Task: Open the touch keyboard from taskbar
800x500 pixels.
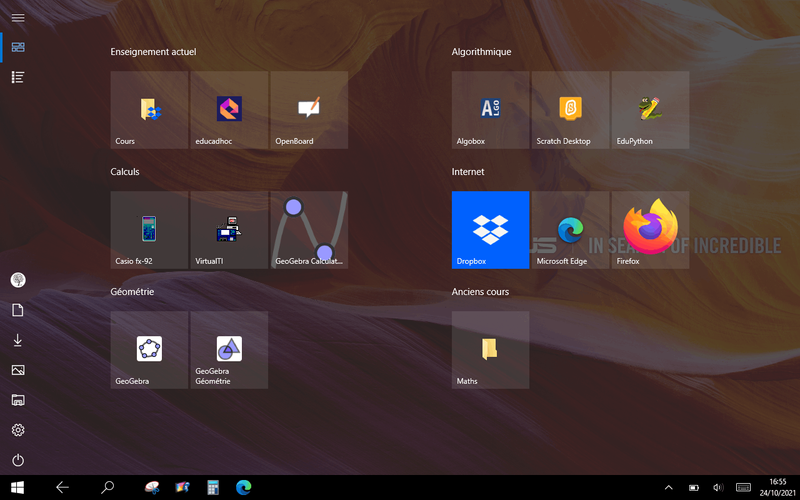Action: pos(743,488)
